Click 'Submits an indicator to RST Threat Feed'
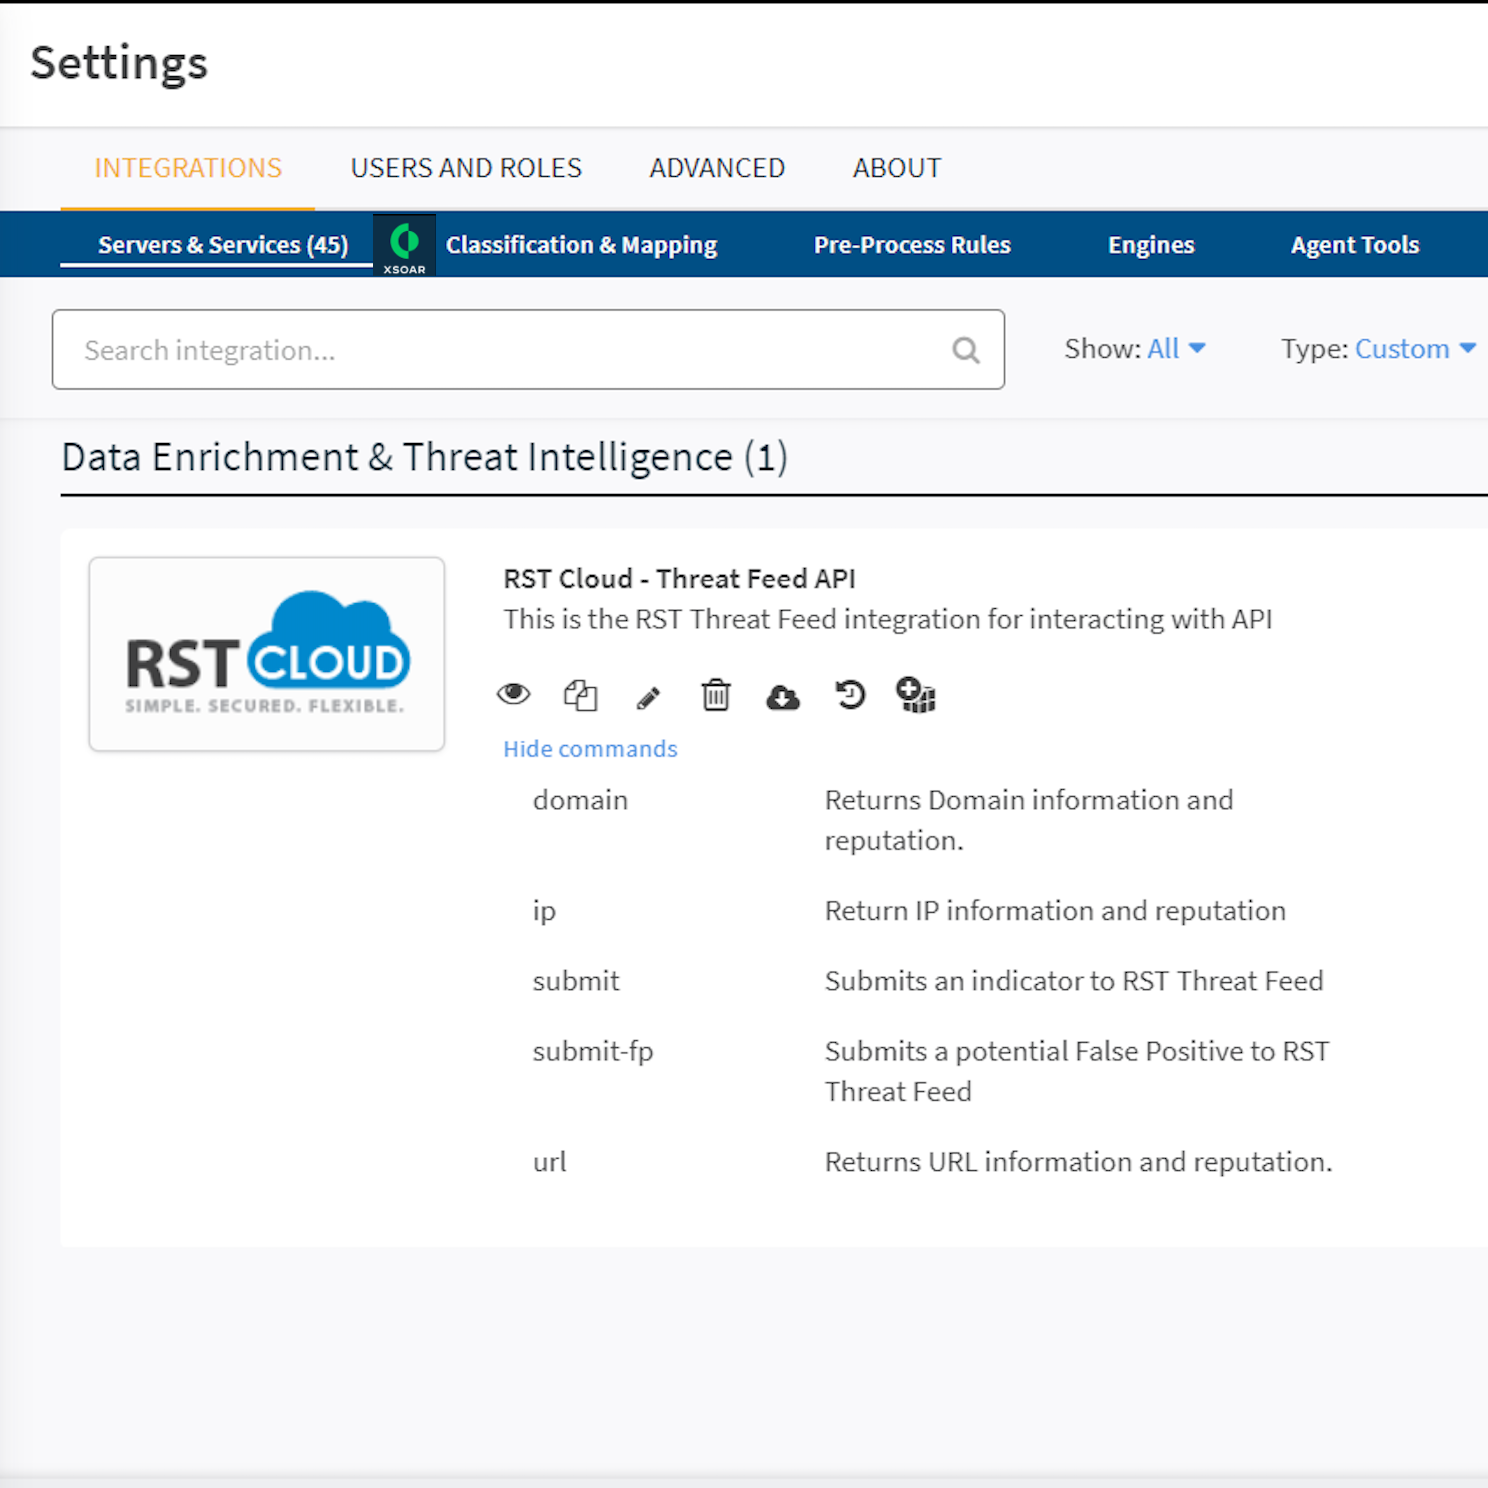Viewport: 1488px width, 1488px height. click(1074, 981)
